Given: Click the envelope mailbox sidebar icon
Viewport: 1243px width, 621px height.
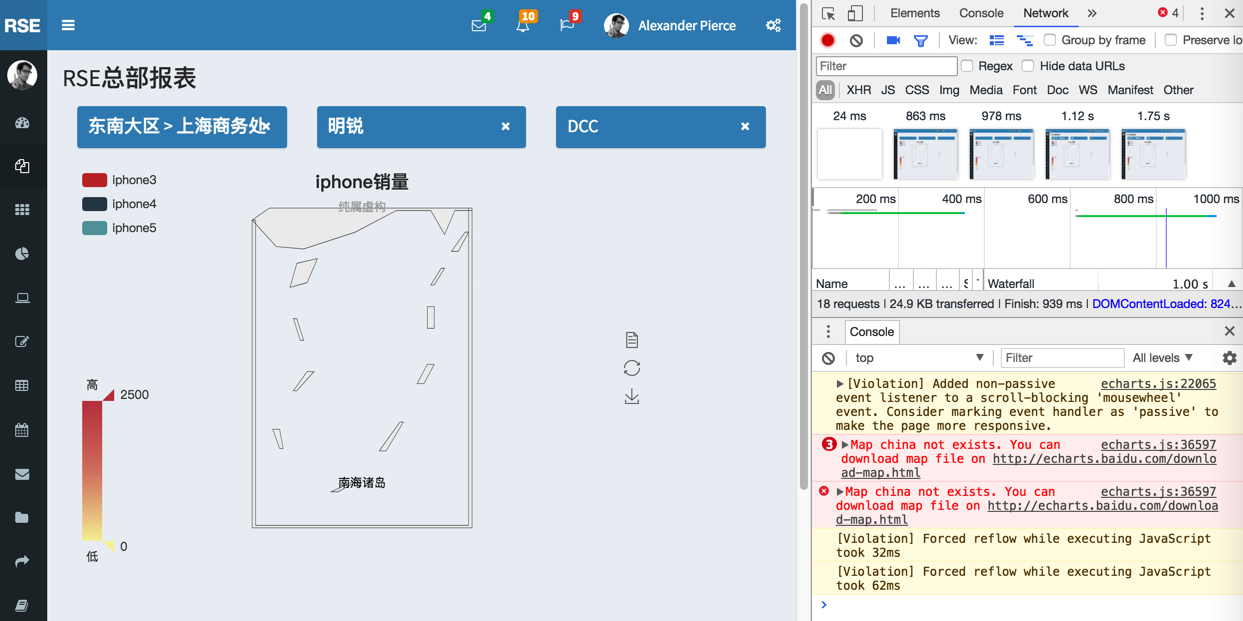Looking at the screenshot, I should 22,474.
